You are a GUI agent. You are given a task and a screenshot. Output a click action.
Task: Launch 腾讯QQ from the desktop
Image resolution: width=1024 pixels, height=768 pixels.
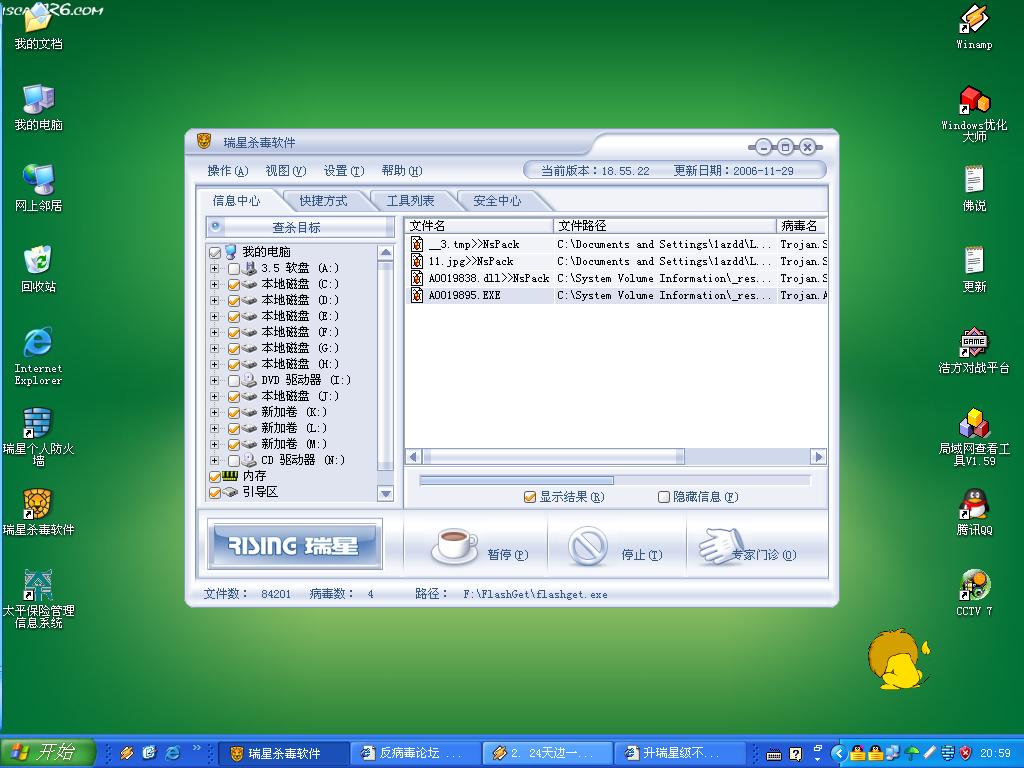(x=974, y=513)
